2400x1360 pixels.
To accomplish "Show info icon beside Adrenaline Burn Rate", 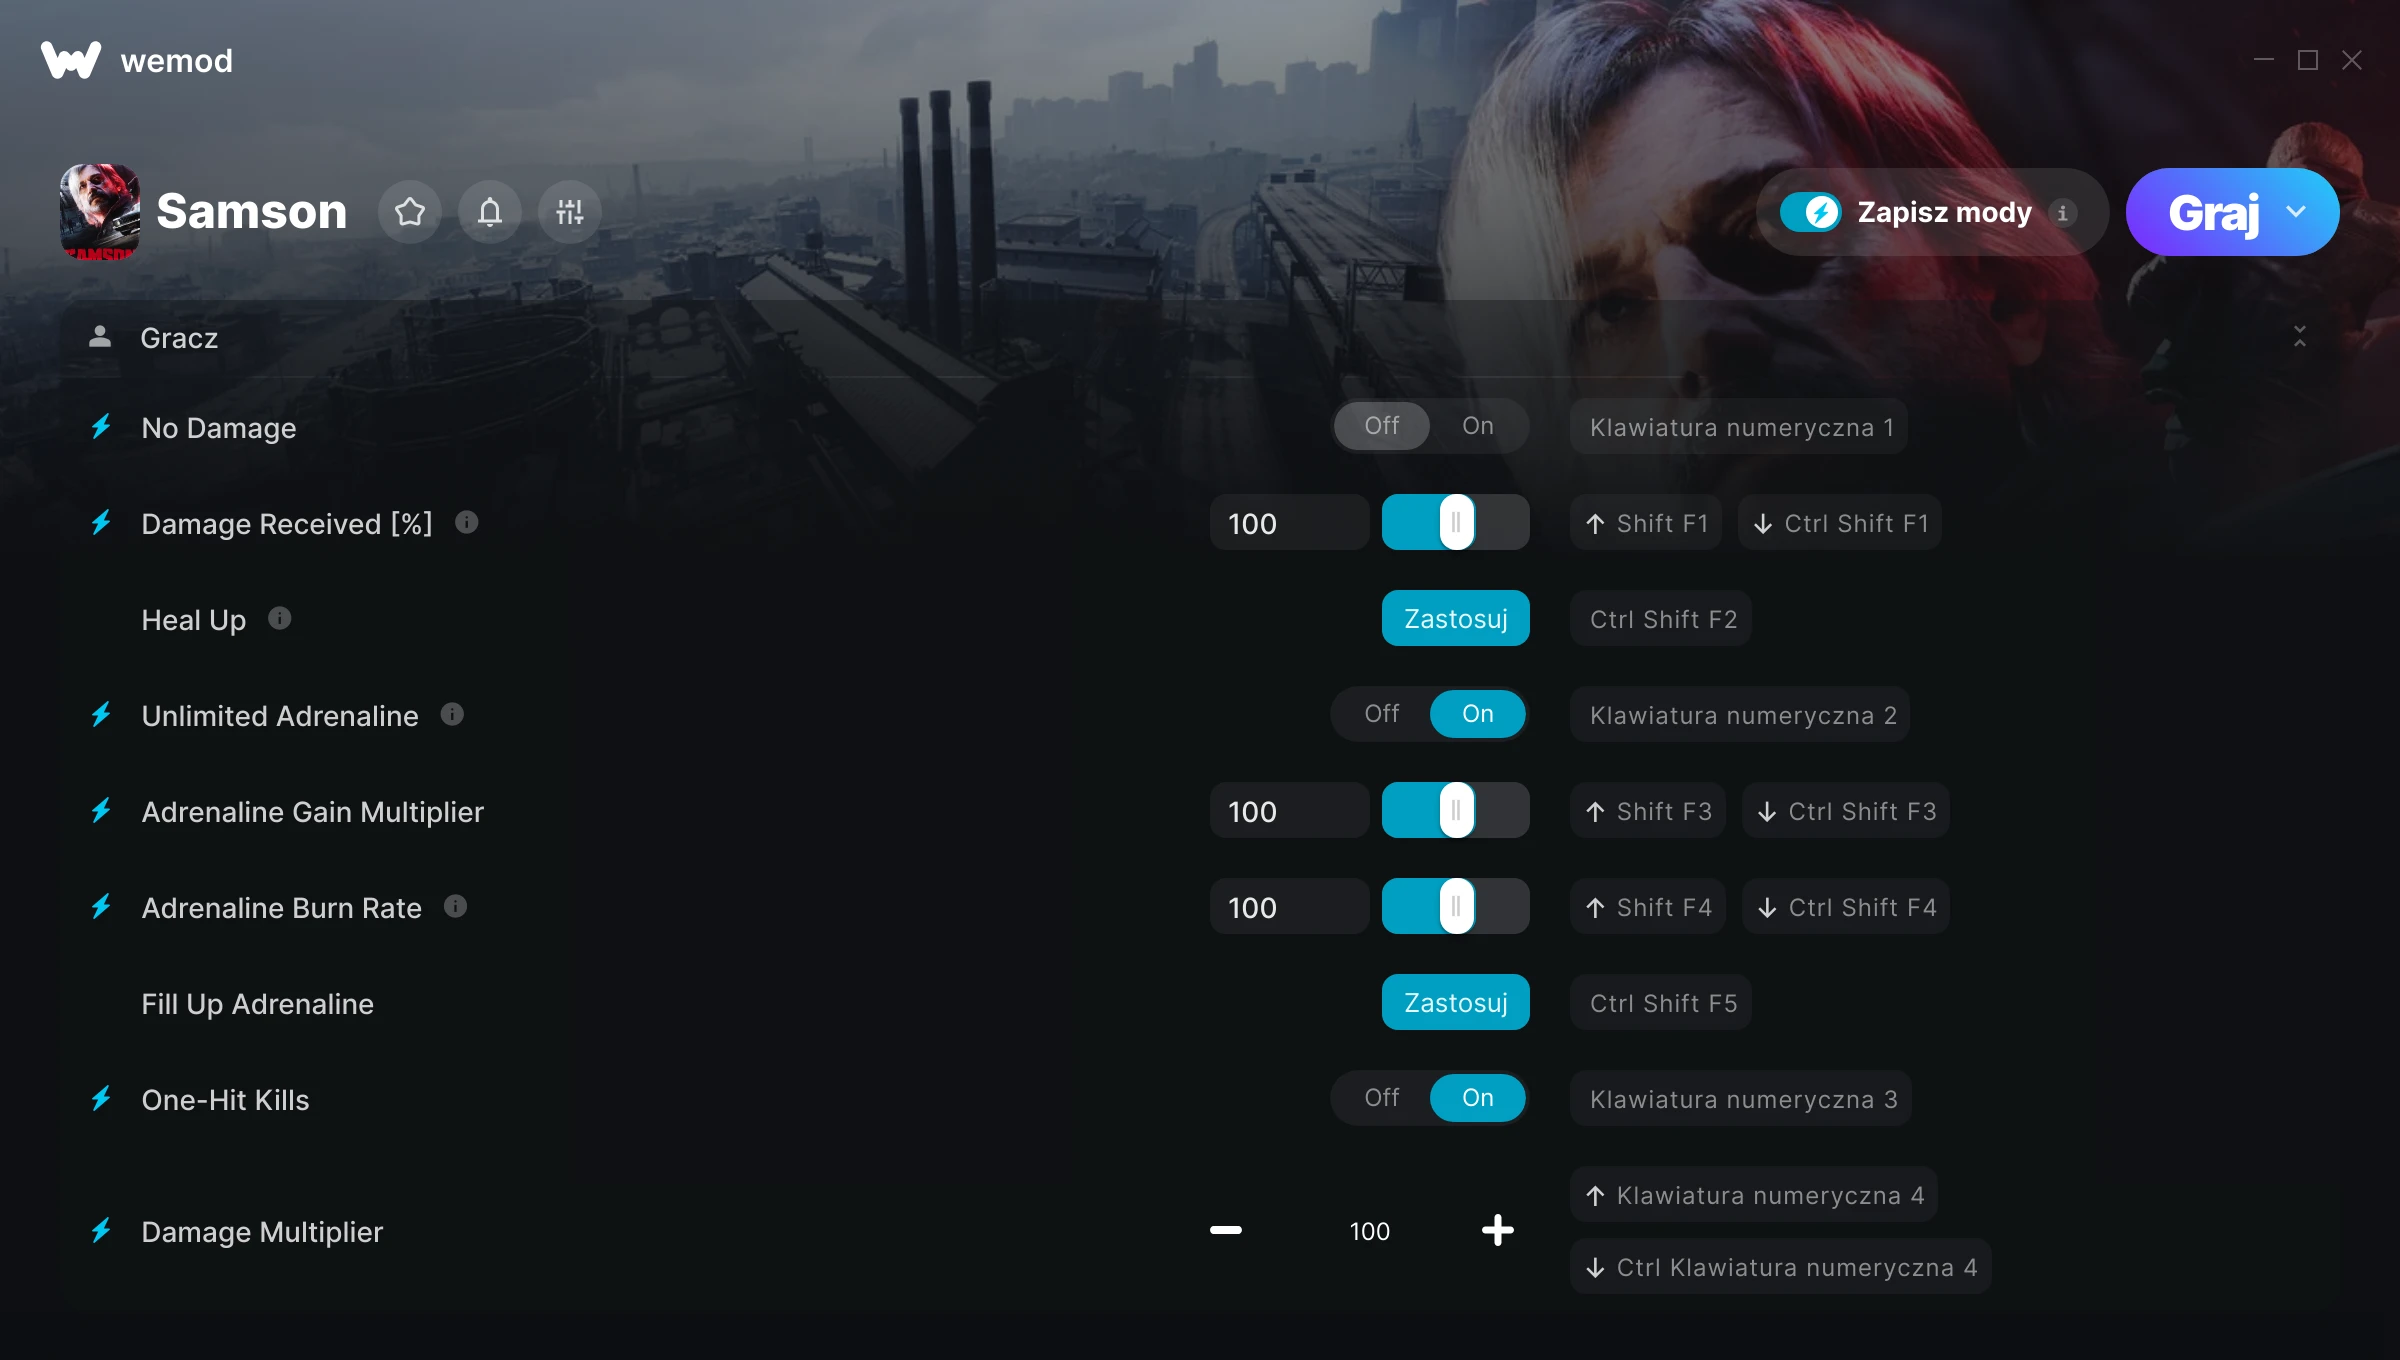I will pos(456,906).
